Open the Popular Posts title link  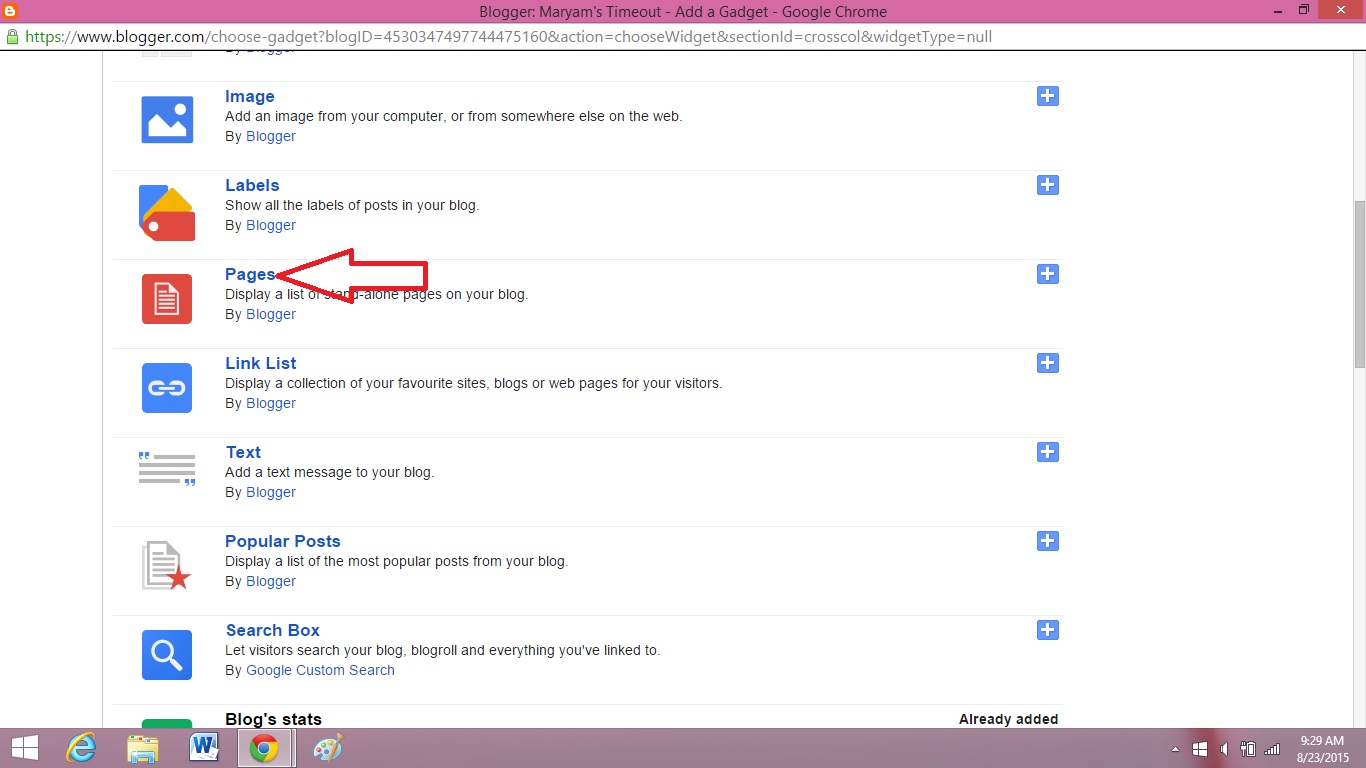(x=283, y=542)
